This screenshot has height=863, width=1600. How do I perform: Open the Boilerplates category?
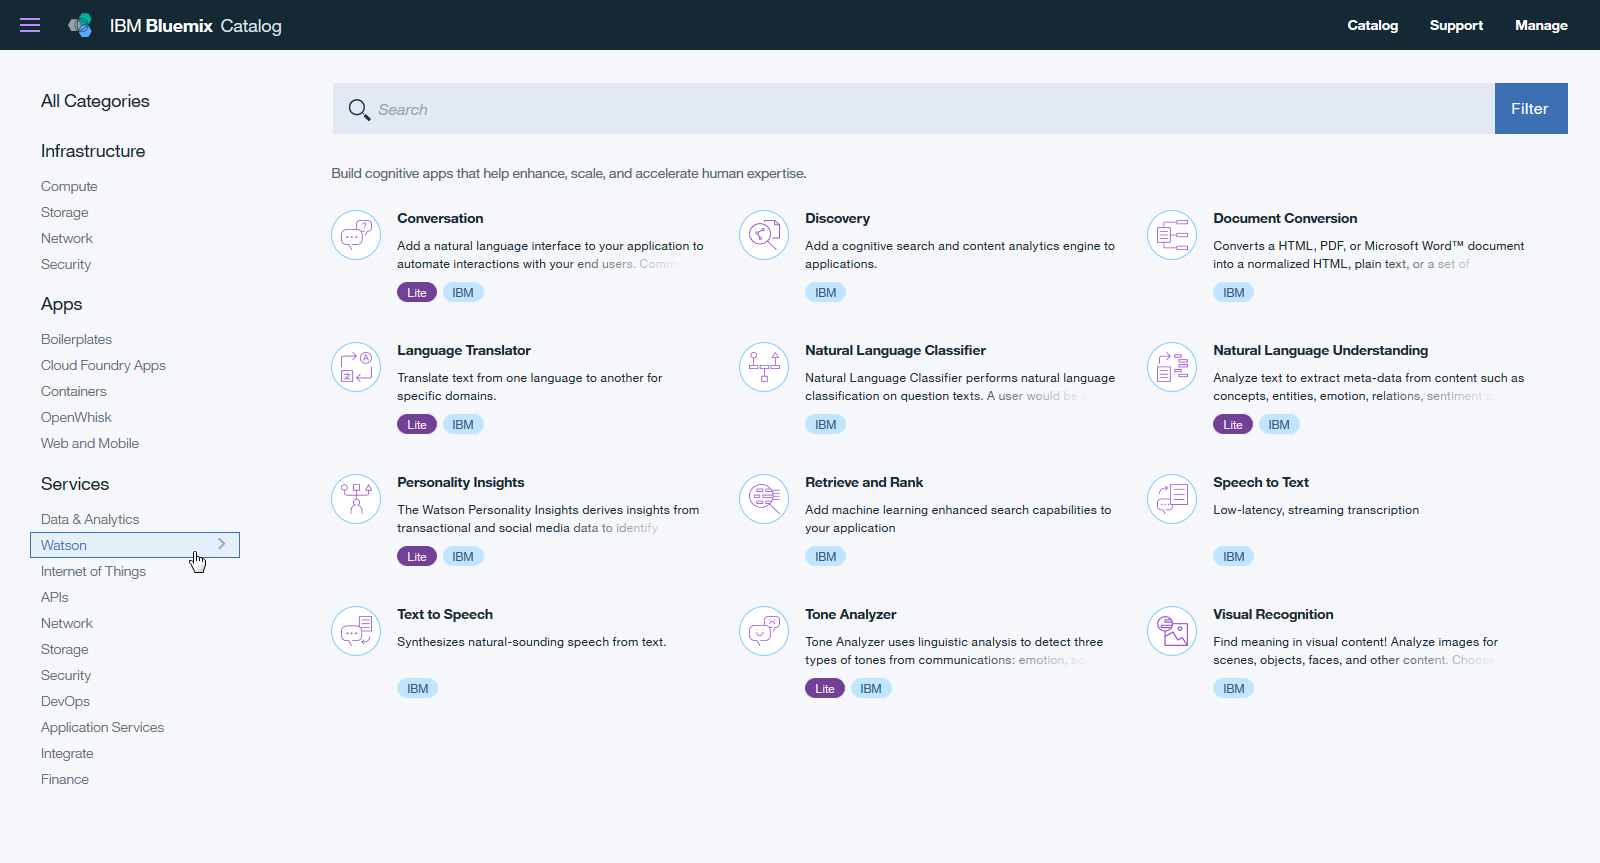click(x=76, y=339)
